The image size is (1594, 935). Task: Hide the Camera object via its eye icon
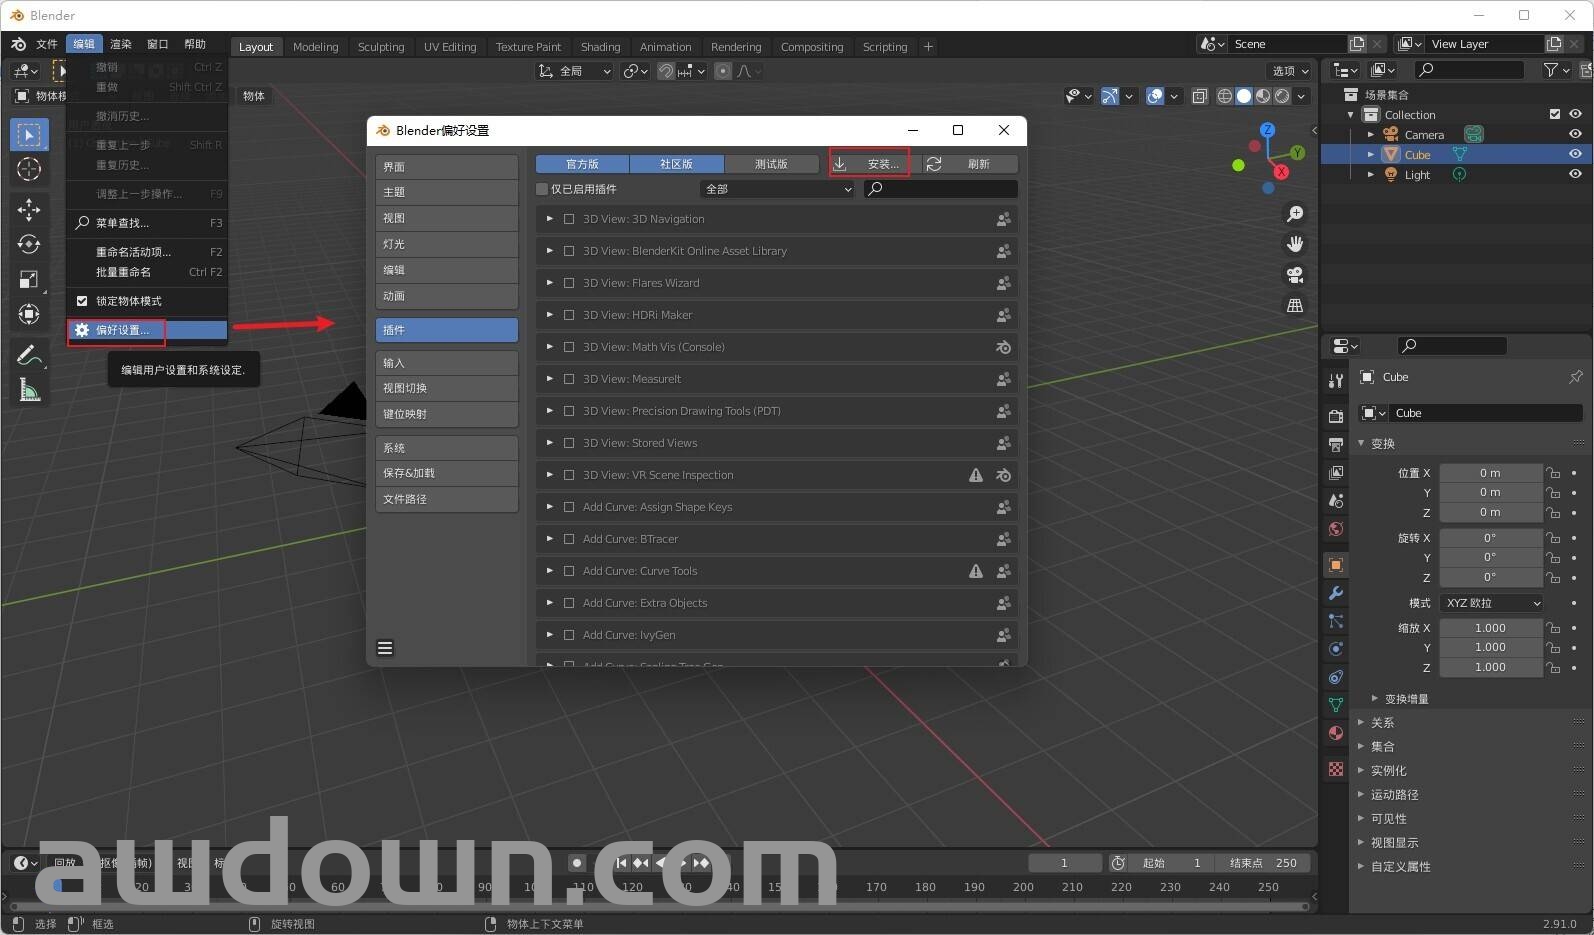(x=1575, y=134)
